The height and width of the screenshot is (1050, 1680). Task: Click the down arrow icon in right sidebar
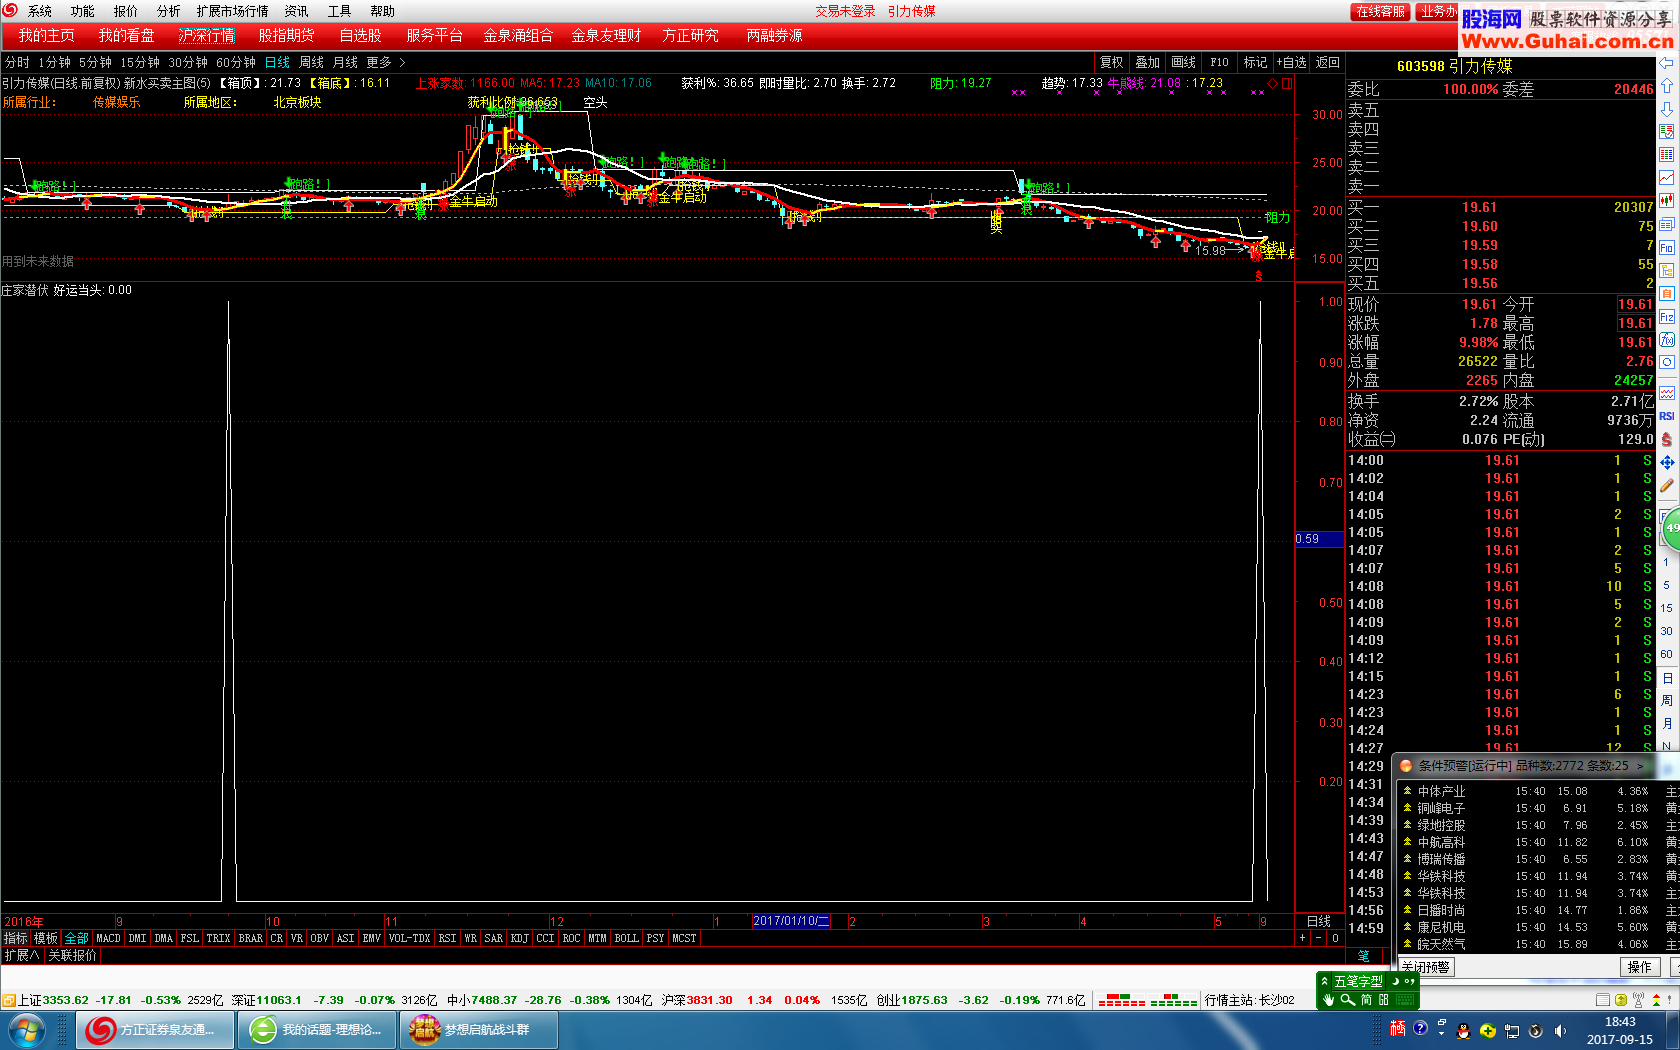pos(1667,109)
